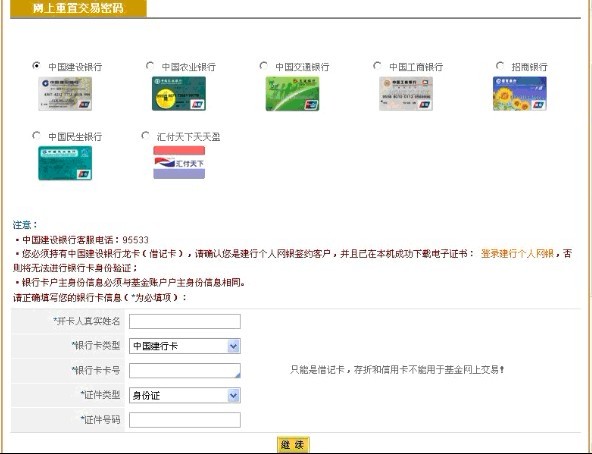Open the 证件类型 dropdown showing 身份证

185,395
